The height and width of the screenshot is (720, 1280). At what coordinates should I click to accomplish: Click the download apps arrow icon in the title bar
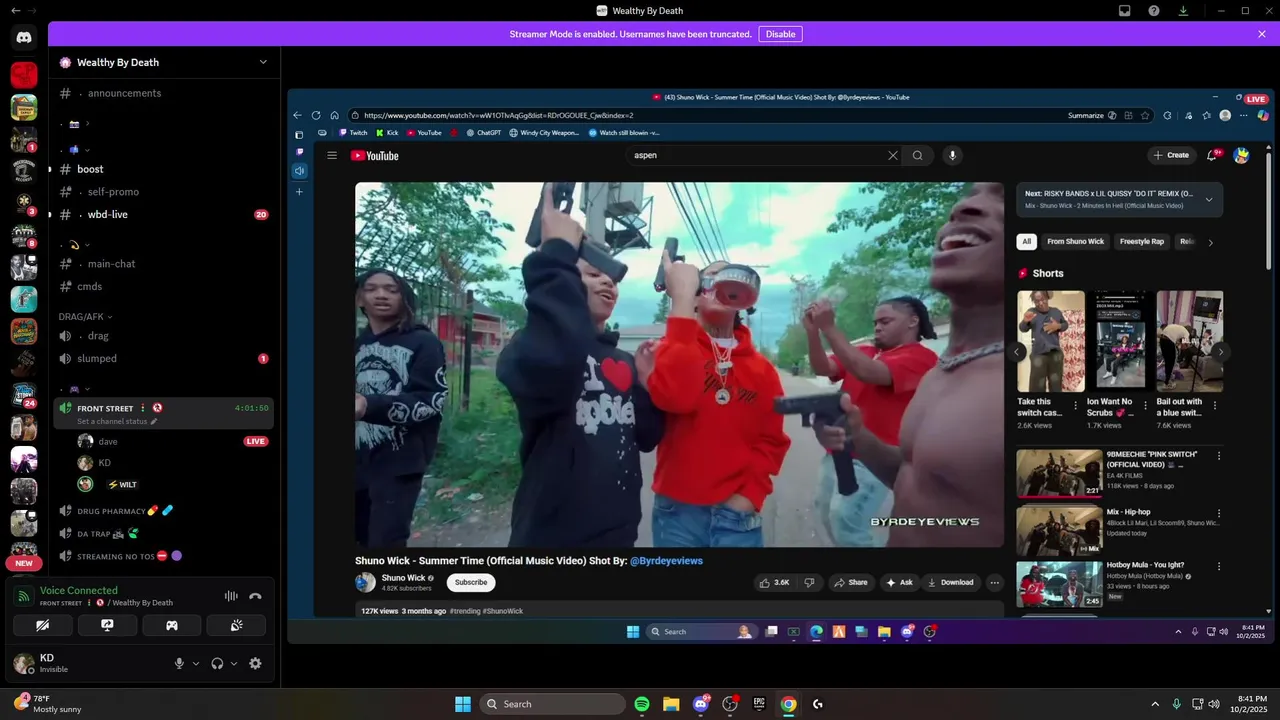[1183, 11]
